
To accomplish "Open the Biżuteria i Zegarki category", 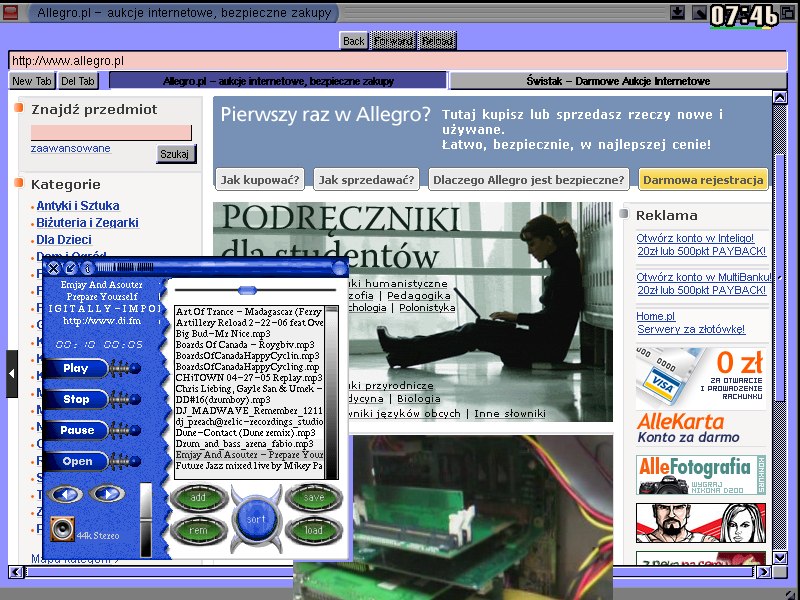I will pos(87,222).
